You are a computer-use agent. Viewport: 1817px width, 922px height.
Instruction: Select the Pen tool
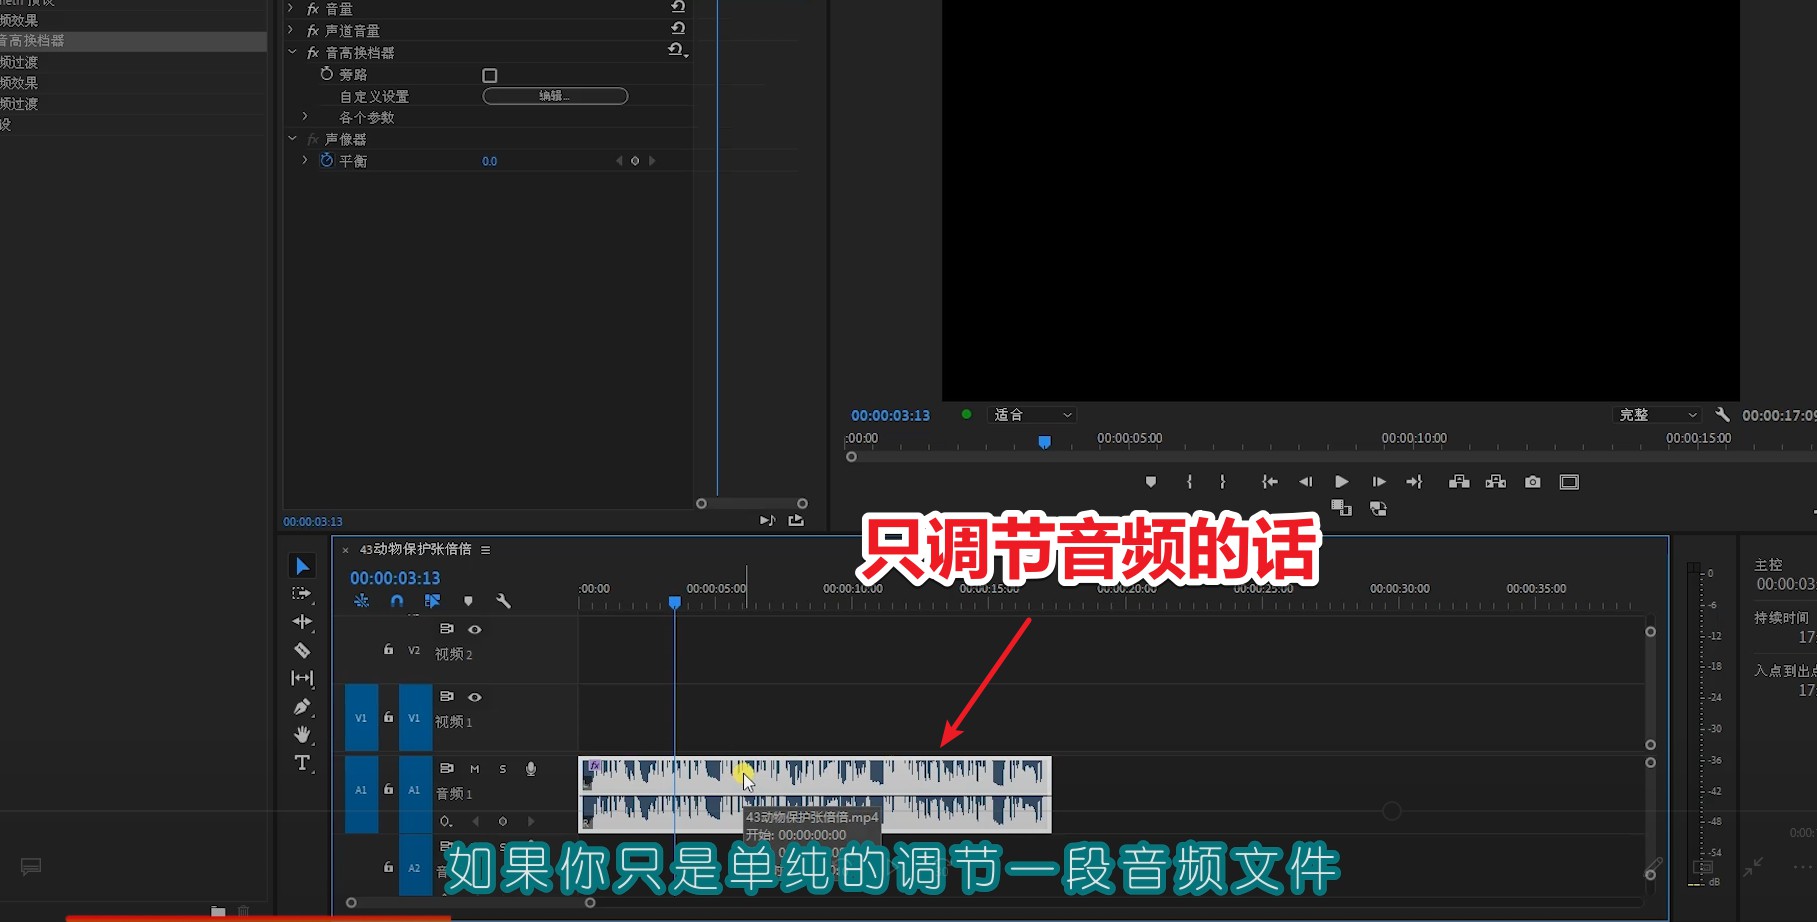[302, 707]
